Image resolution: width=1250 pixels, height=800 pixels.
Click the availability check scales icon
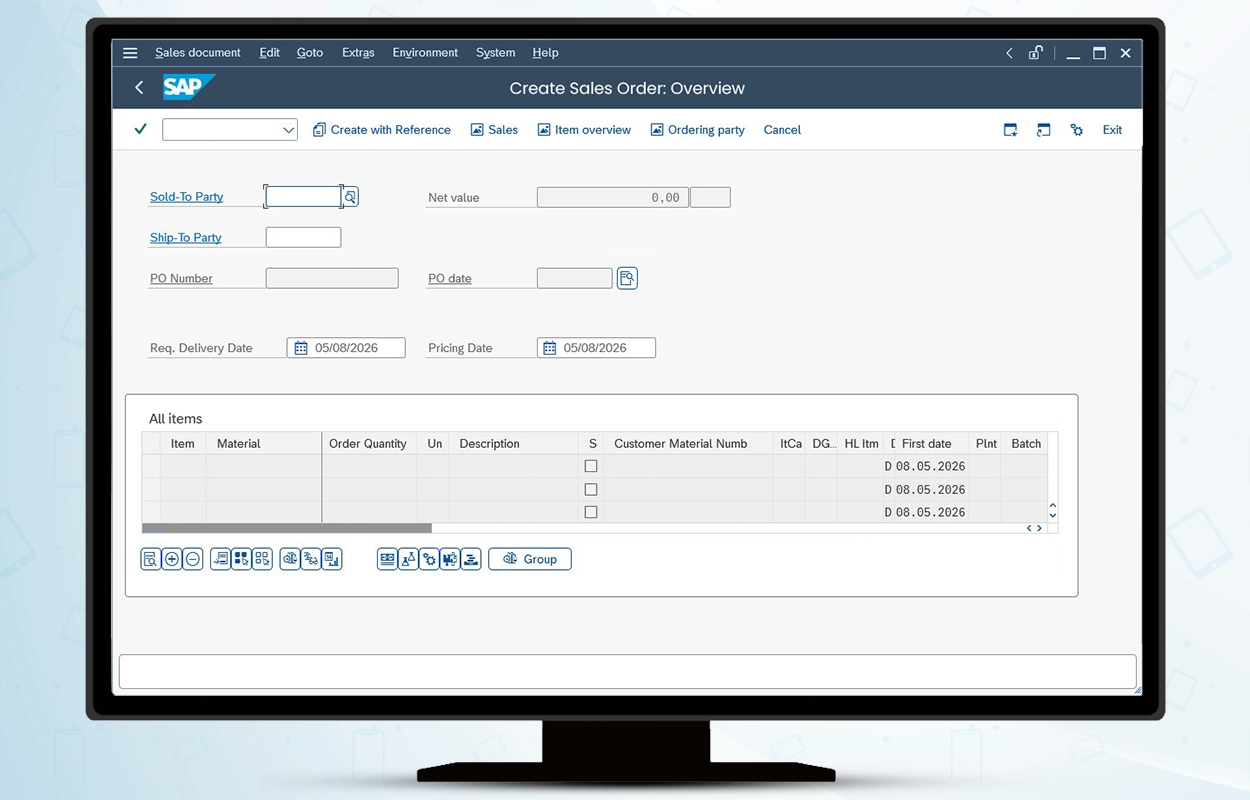click(289, 559)
